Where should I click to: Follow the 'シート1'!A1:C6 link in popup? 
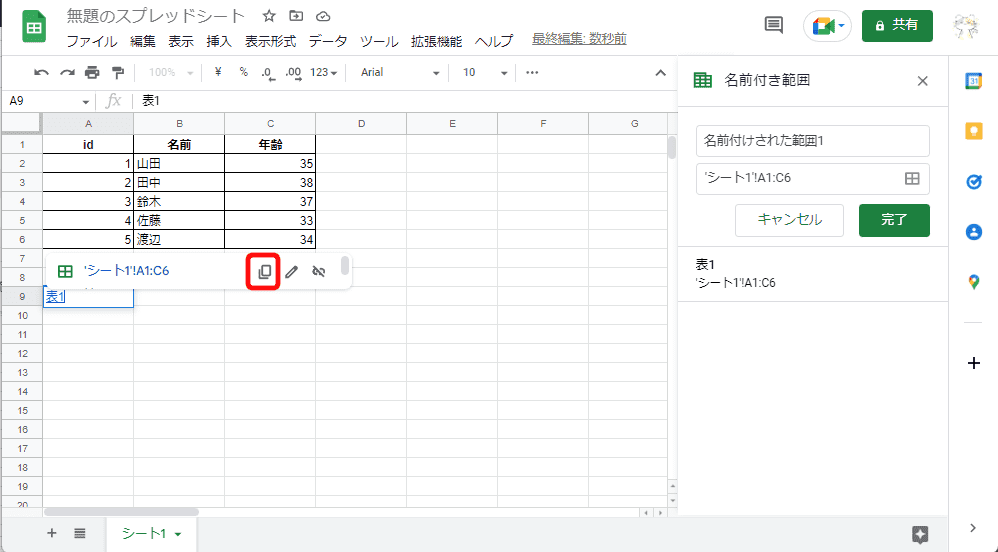(x=127, y=271)
